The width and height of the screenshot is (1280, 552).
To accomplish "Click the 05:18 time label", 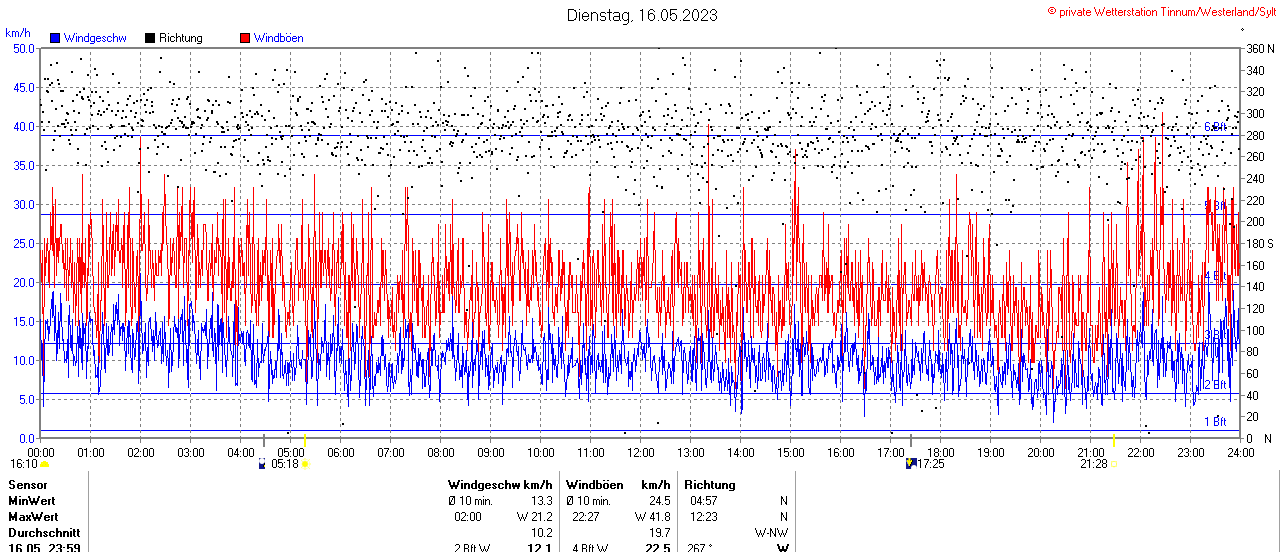I will (285, 464).
